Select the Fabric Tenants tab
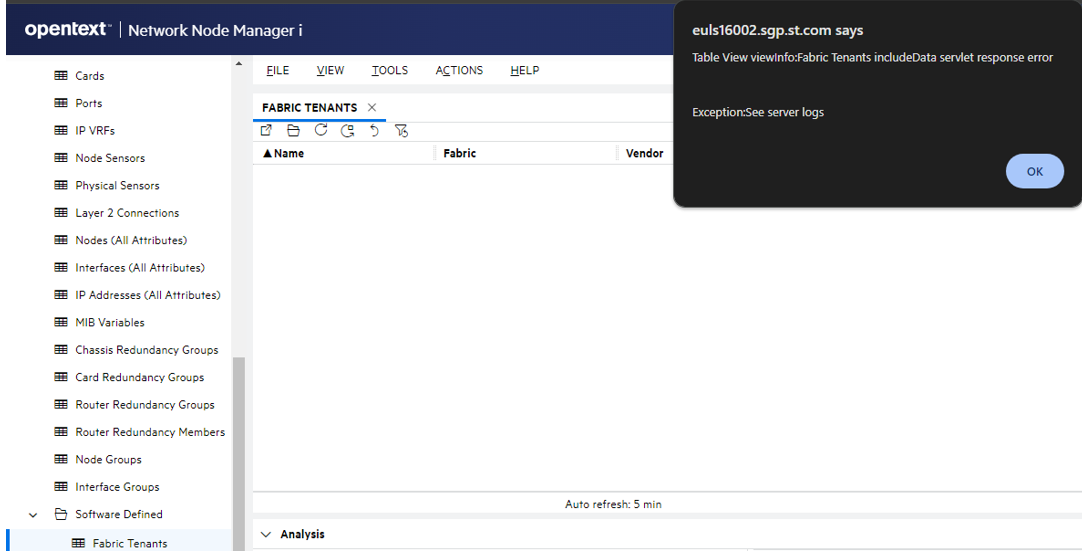The width and height of the screenshot is (1082, 551). pyautogui.click(x=309, y=108)
